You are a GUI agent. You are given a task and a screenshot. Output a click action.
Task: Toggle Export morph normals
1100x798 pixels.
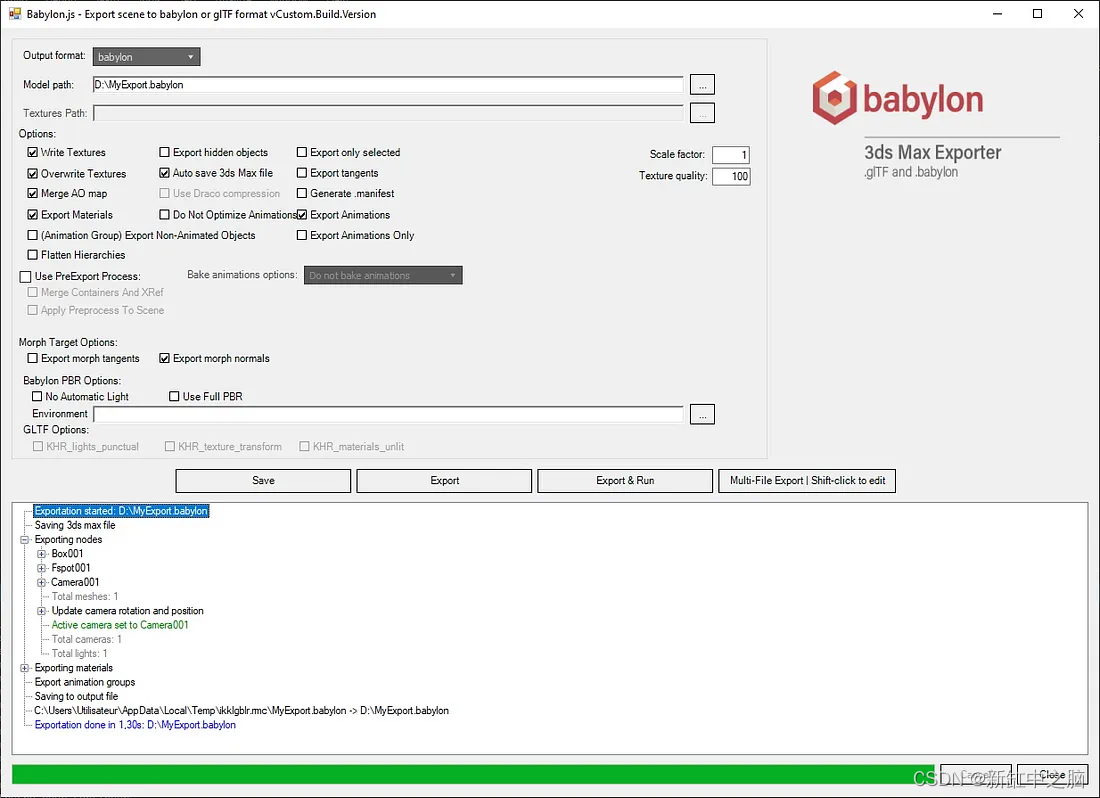coord(164,358)
